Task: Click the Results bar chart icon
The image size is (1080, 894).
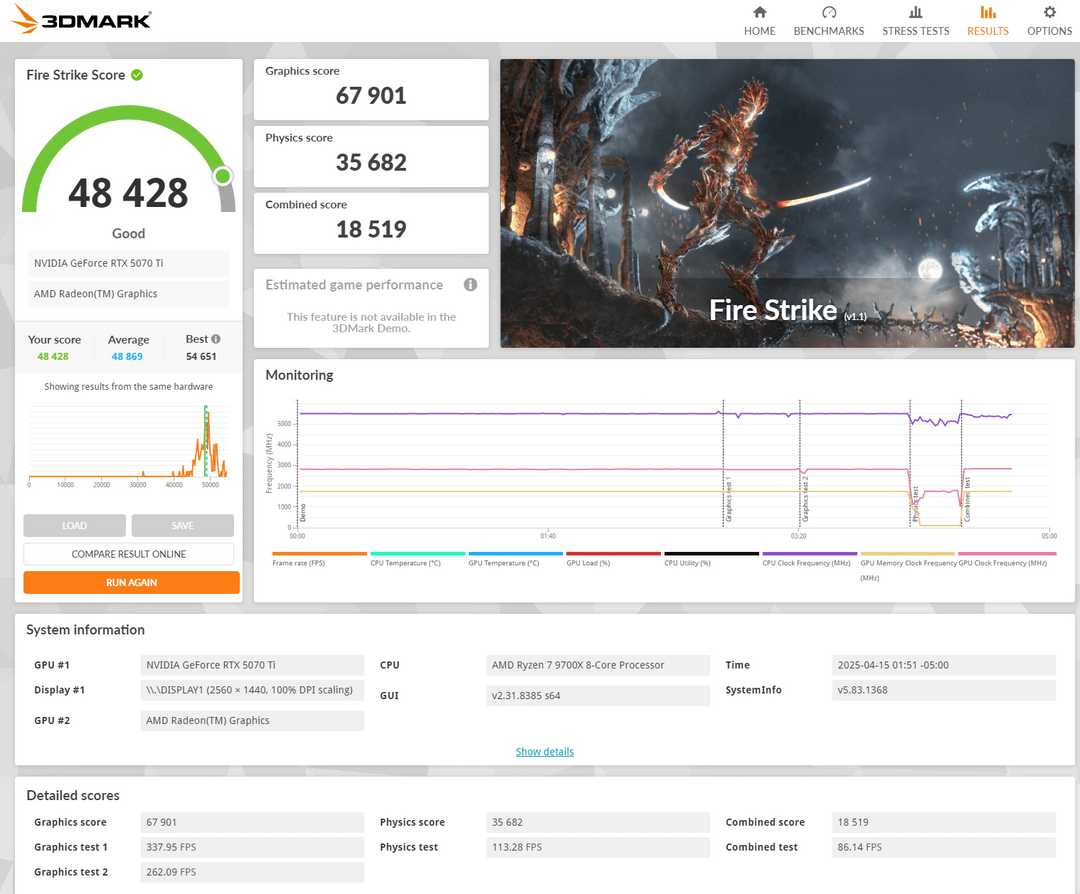Action: [x=988, y=12]
